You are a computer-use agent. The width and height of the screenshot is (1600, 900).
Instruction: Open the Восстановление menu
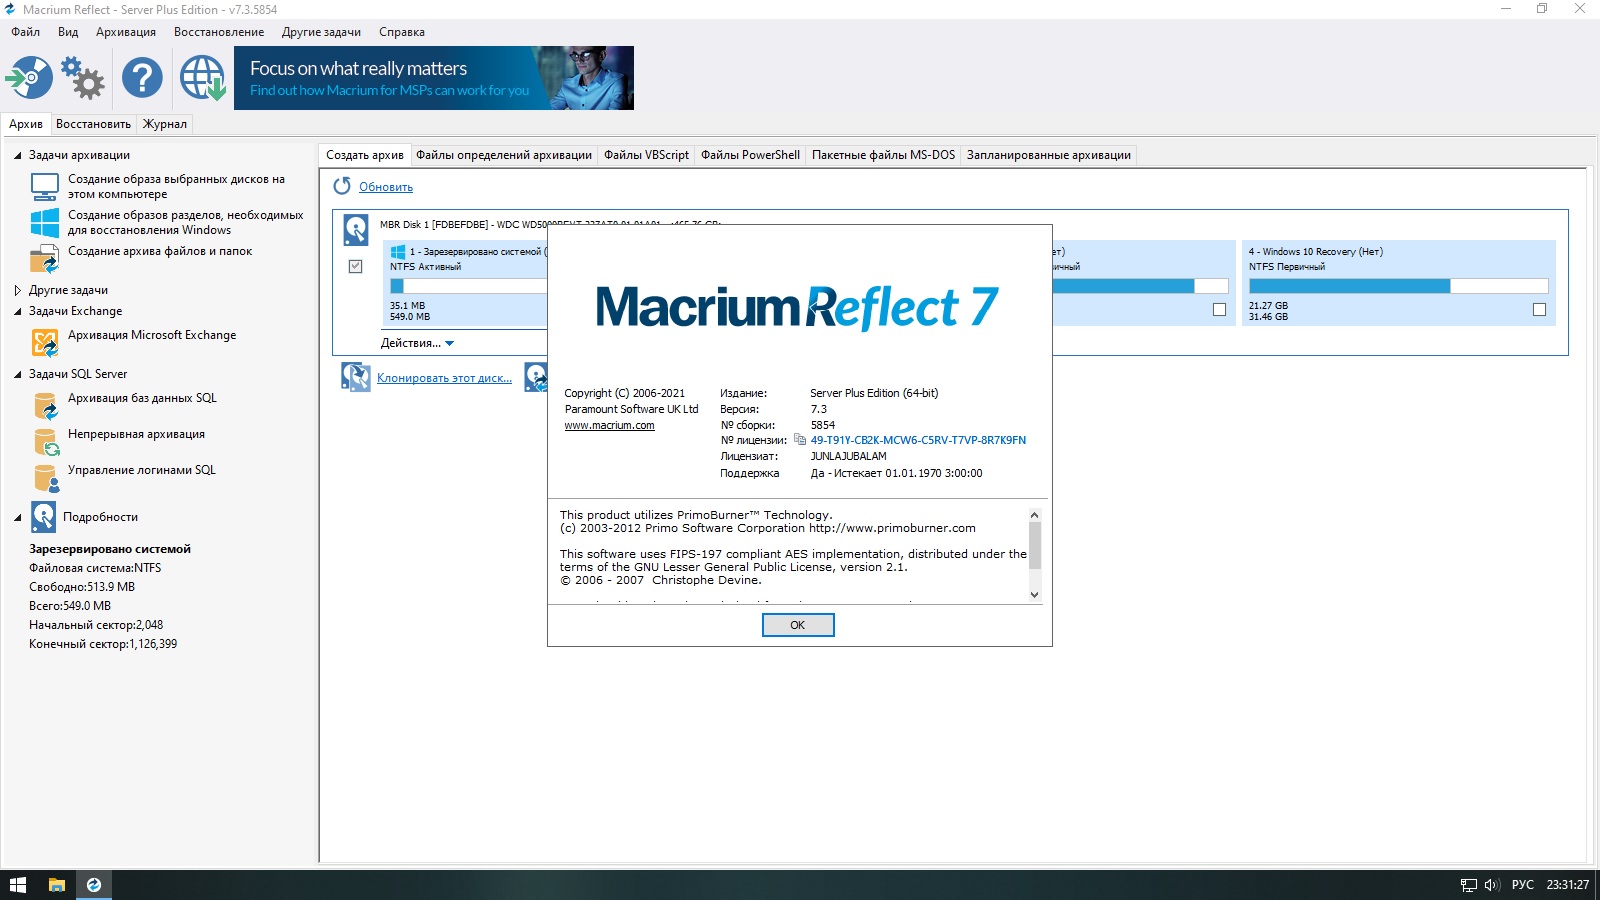[219, 32]
